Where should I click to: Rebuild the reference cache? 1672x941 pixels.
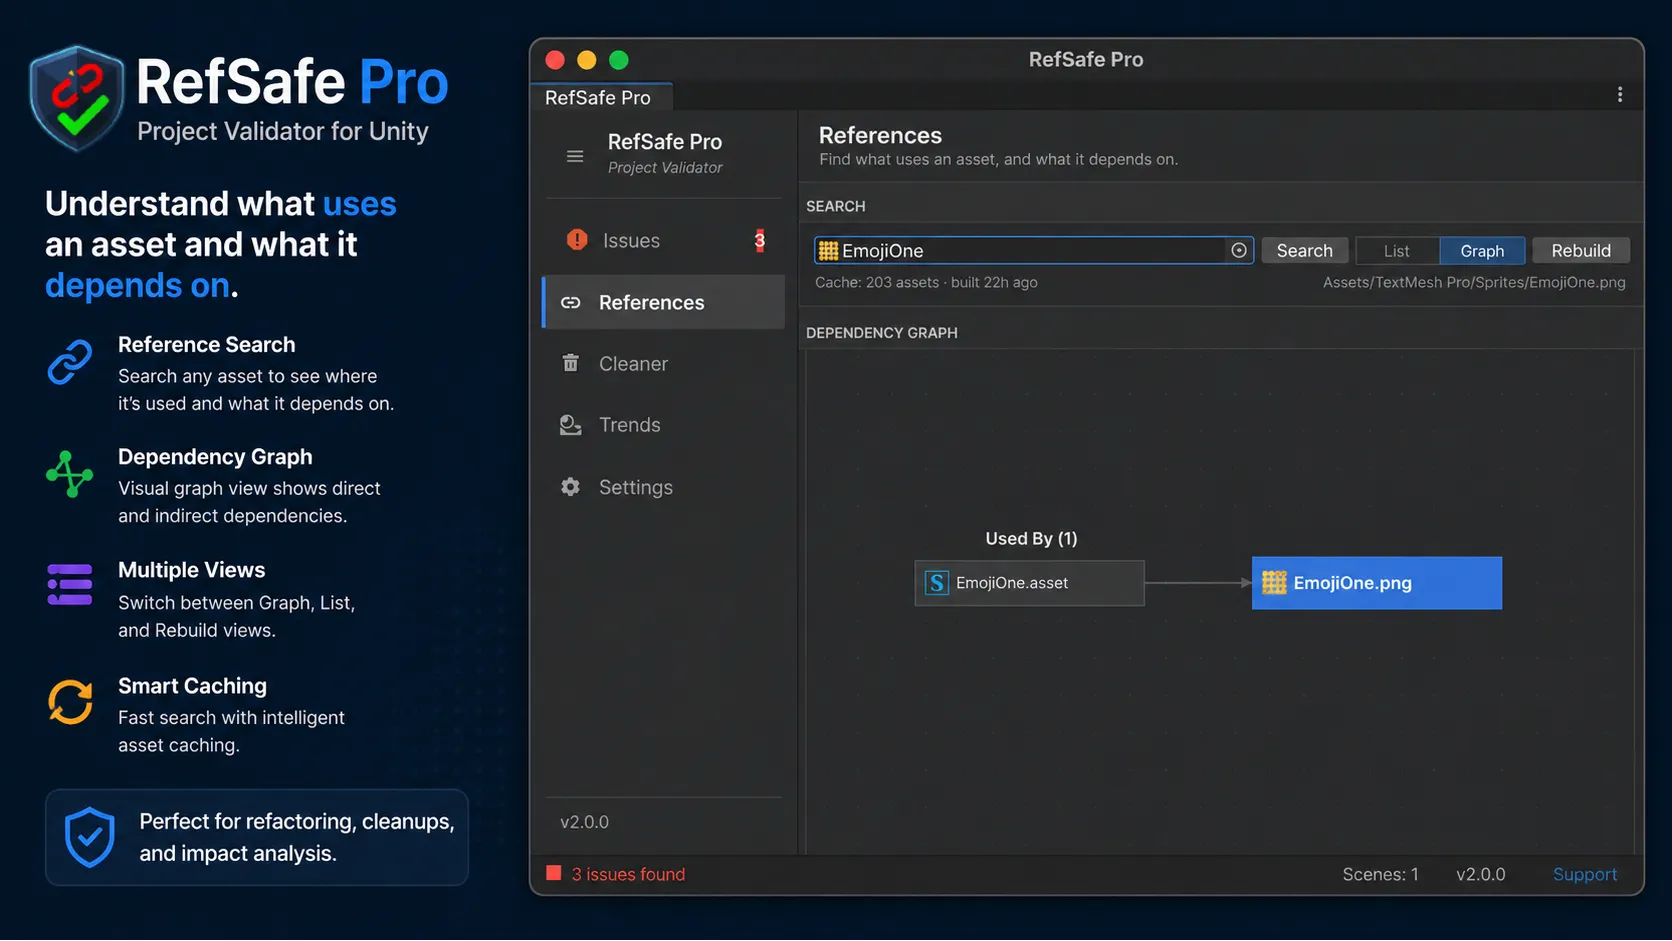tap(1581, 251)
